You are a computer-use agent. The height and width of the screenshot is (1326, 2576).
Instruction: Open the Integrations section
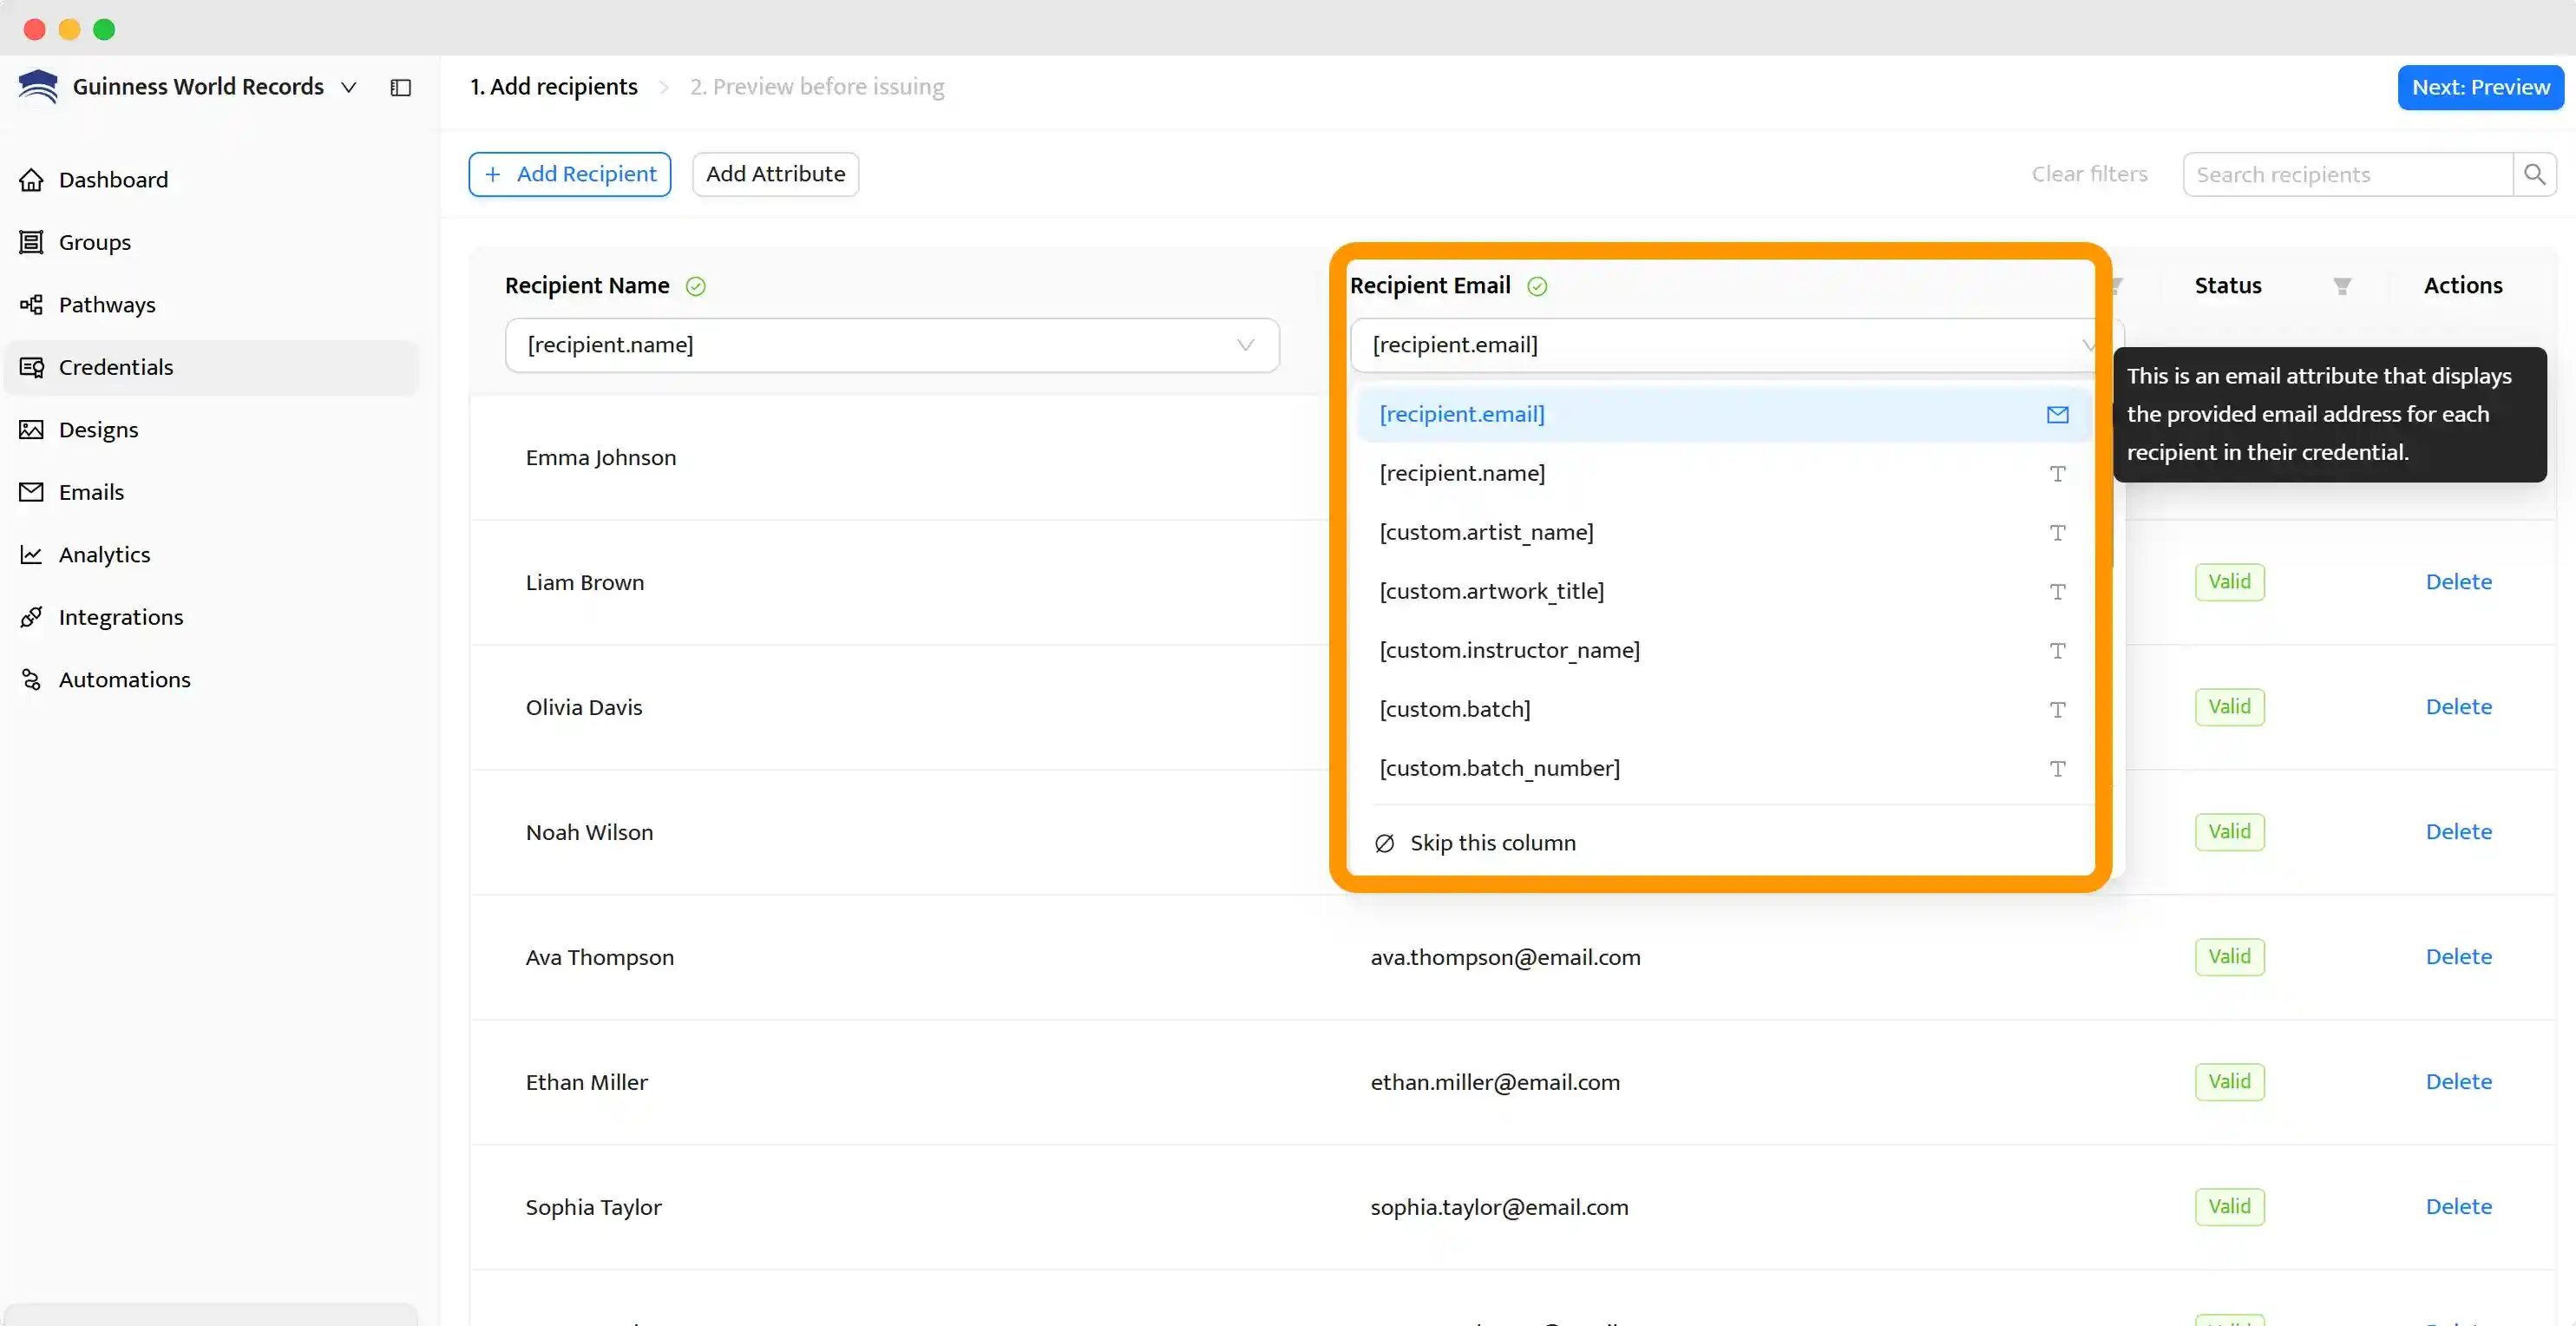(121, 617)
